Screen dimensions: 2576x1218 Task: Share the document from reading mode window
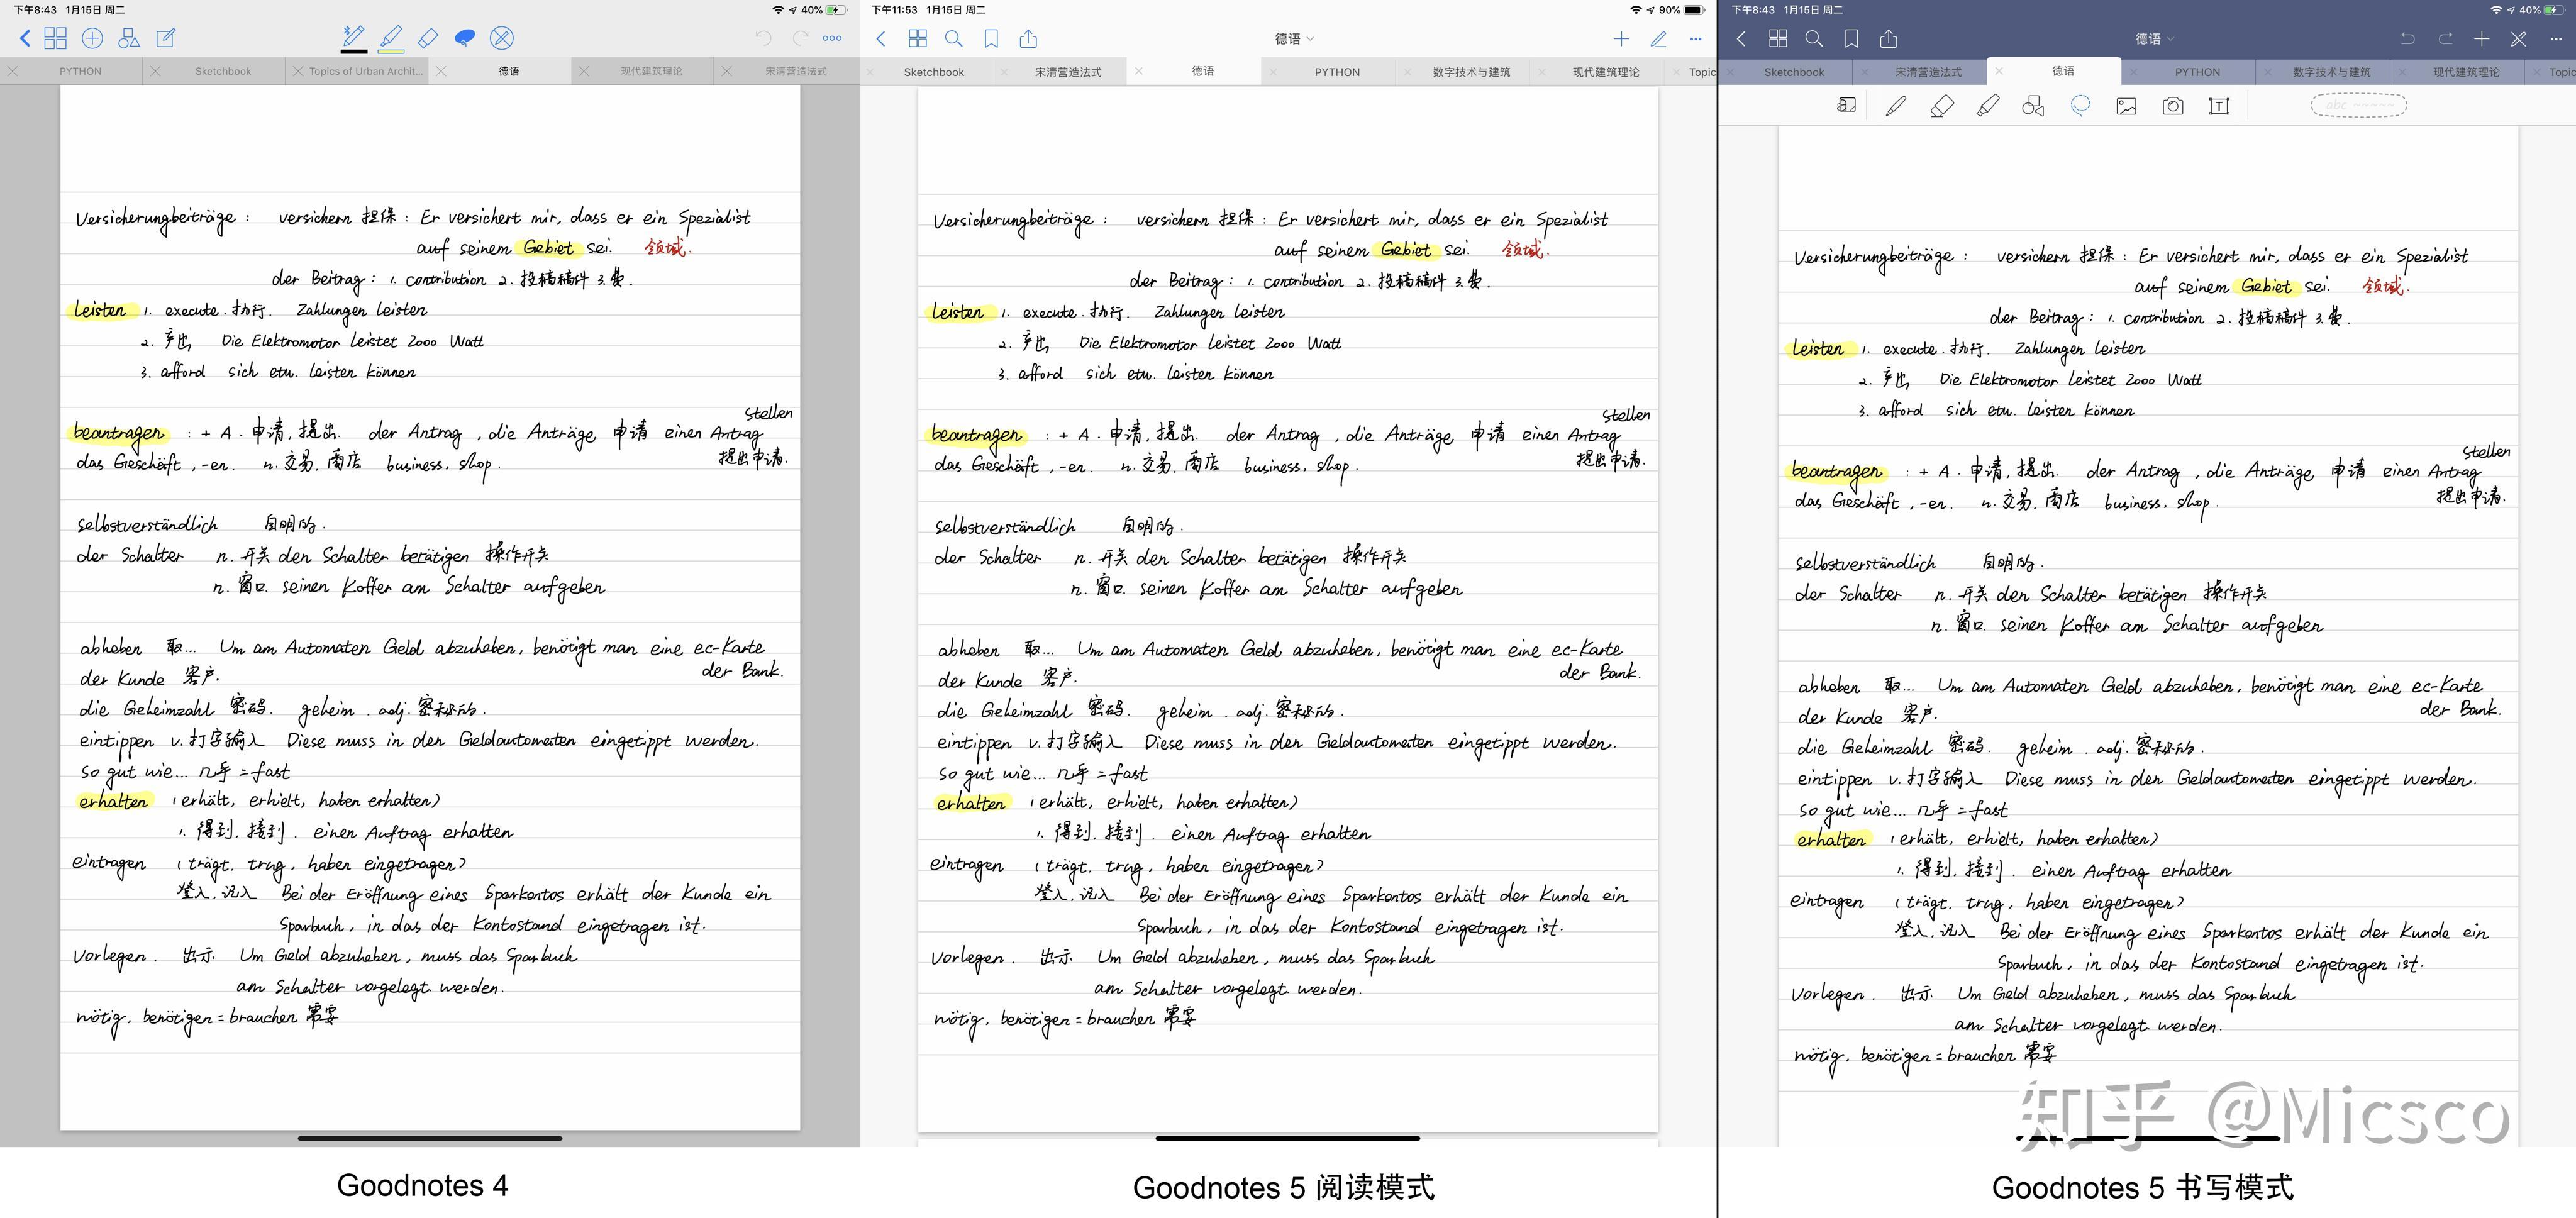pos(1028,39)
